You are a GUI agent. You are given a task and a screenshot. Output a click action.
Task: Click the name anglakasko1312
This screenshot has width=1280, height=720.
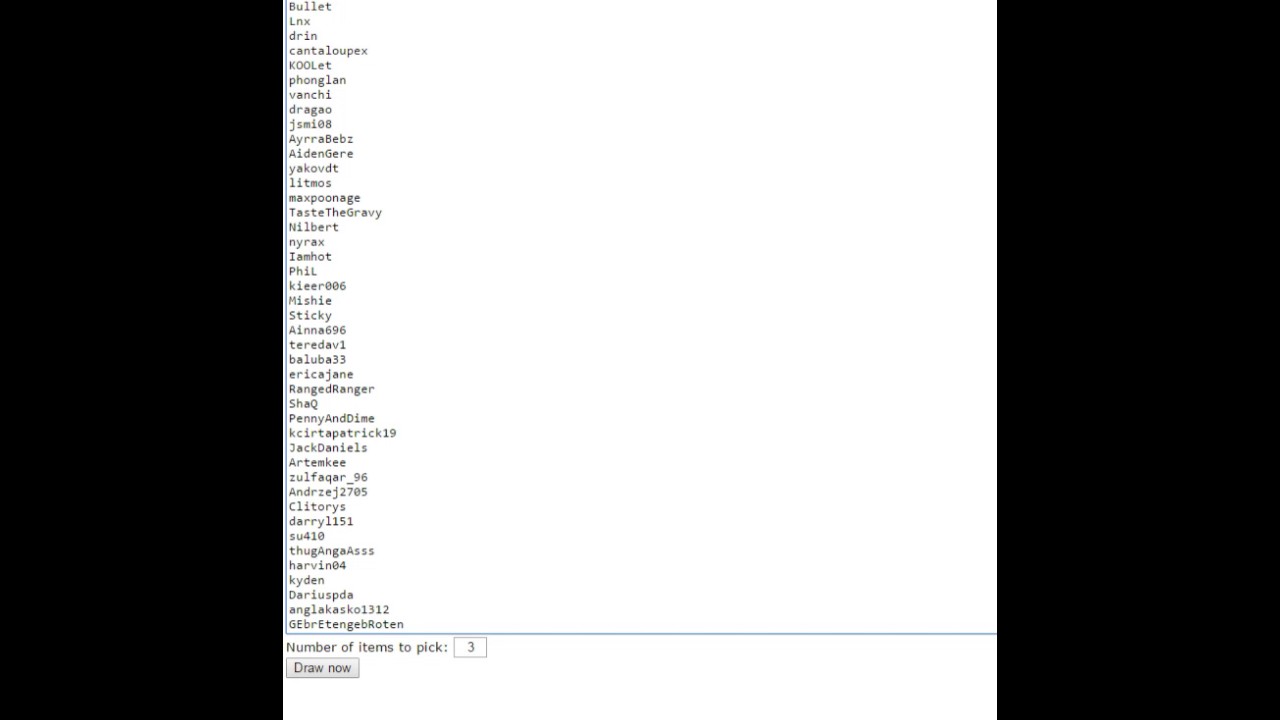pos(339,609)
